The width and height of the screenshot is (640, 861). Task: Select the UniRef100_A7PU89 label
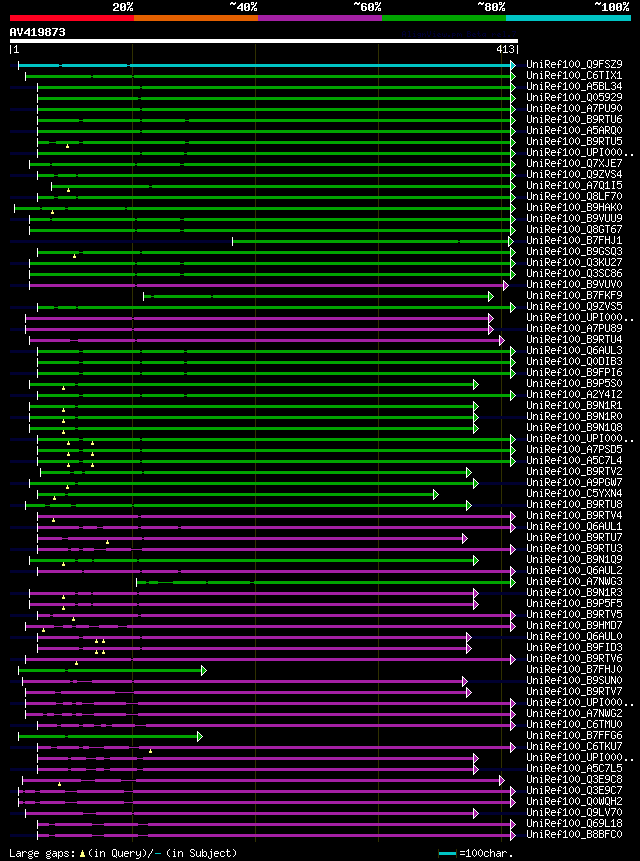click(x=574, y=328)
